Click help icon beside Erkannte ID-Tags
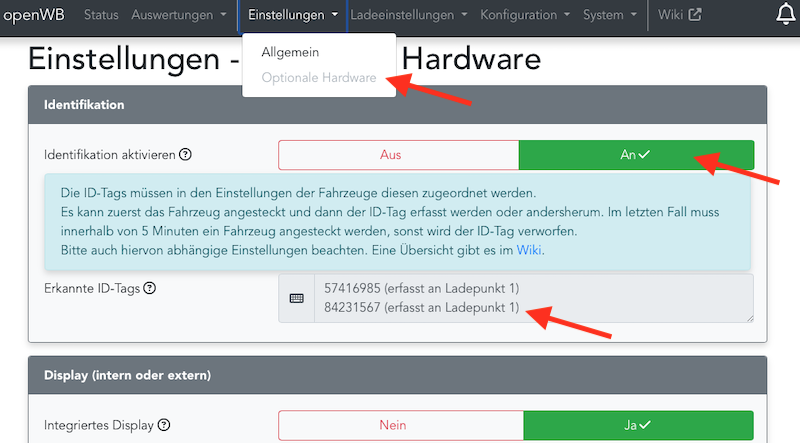The height and width of the screenshot is (443, 800). pos(149,288)
